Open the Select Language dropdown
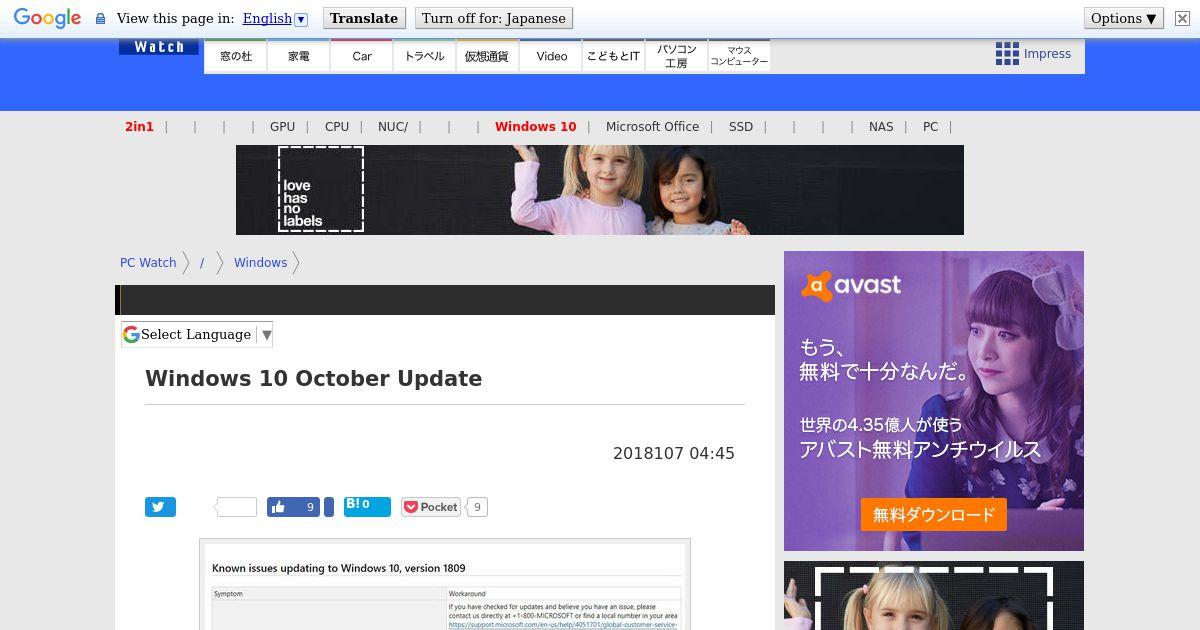Image resolution: width=1200 pixels, height=630 pixels. pyautogui.click(x=197, y=335)
